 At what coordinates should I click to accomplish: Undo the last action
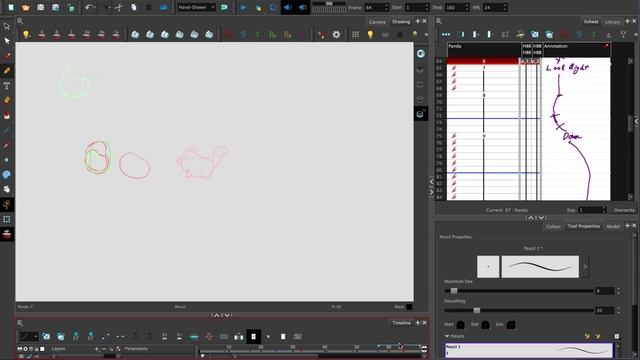click(x=89, y=7)
